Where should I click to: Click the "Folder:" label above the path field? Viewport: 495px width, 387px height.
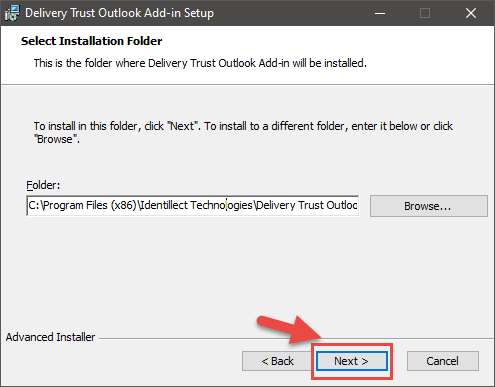43,185
